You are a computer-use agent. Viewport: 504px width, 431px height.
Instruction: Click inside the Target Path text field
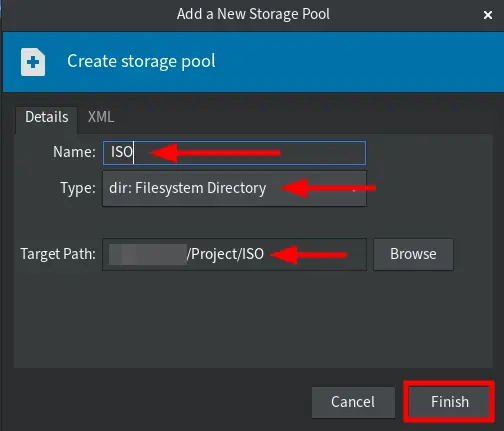[x=234, y=254]
